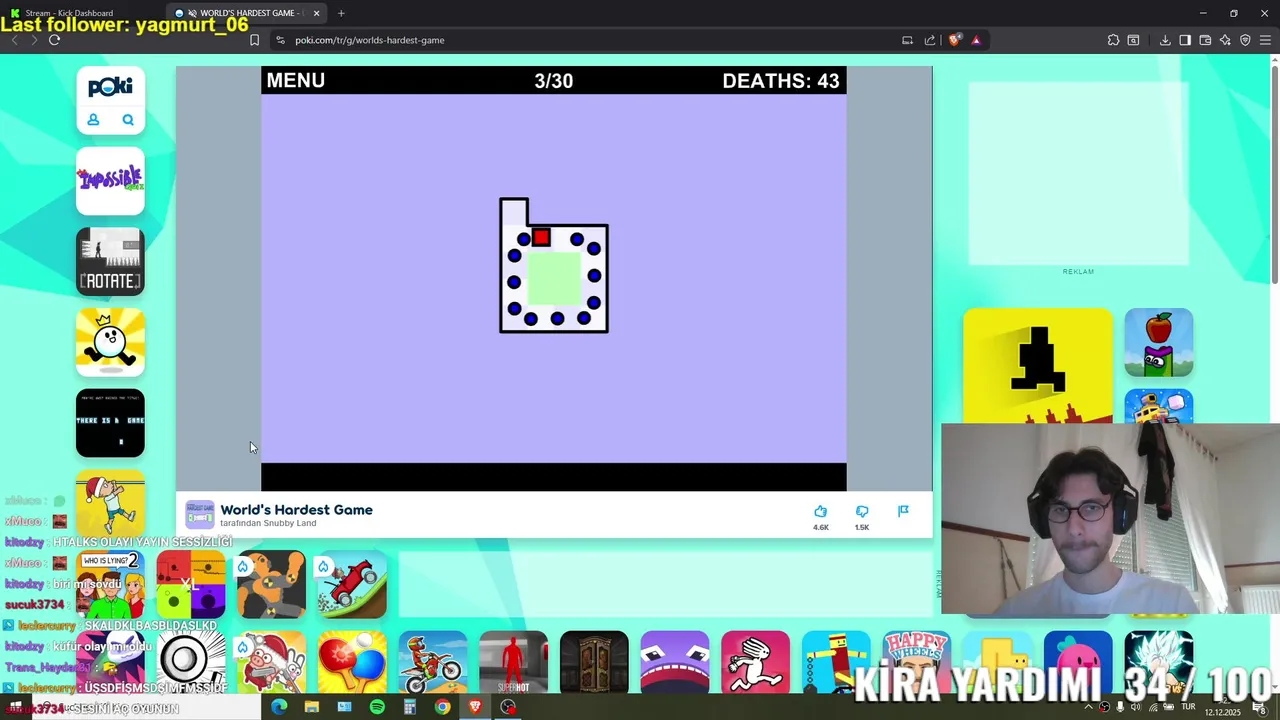This screenshot has width=1280, height=720.
Task: Open the Poki home logo
Action: coord(110,87)
